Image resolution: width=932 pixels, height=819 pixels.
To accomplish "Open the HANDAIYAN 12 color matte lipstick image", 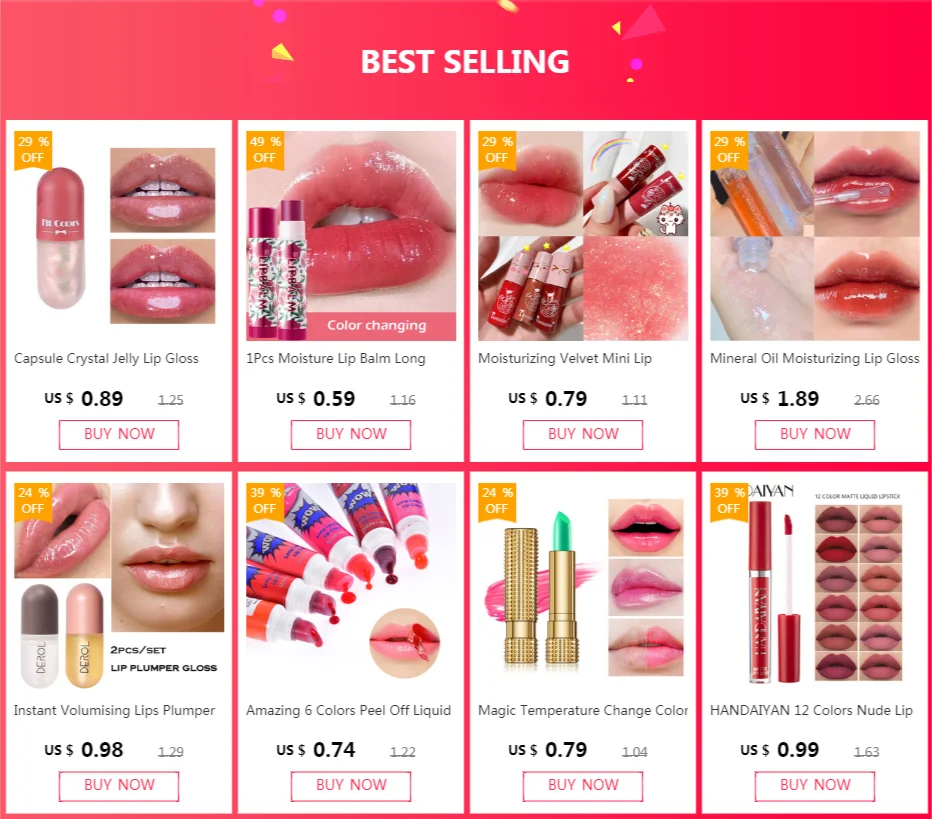I will [x=815, y=587].
